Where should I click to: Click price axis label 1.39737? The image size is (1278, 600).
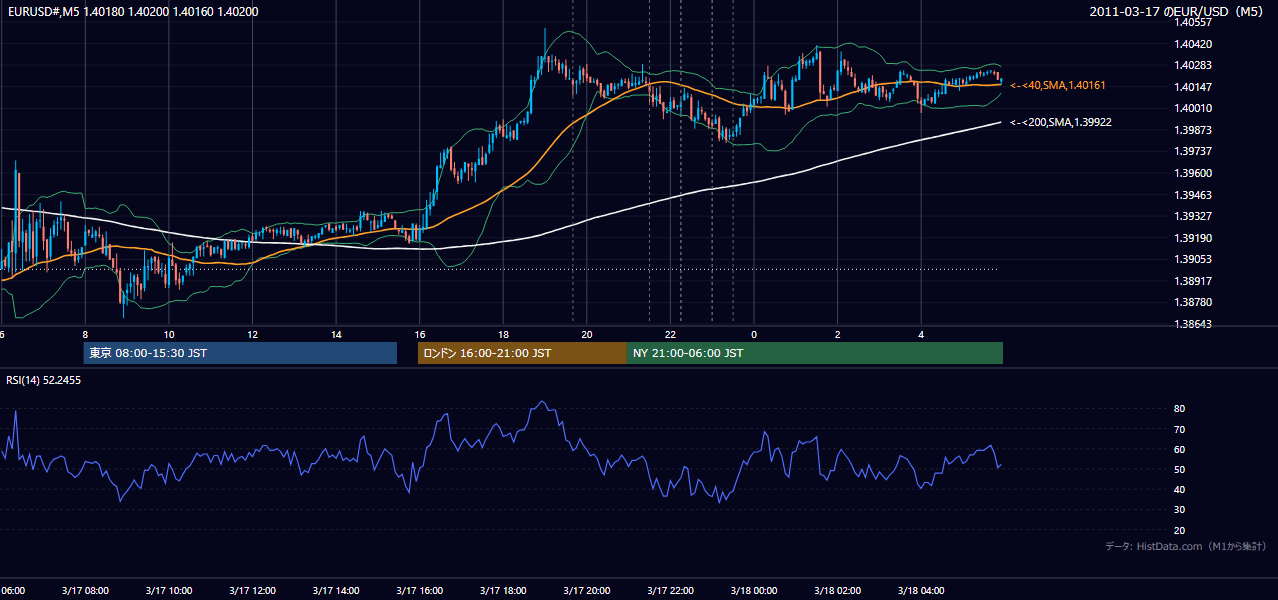click(1194, 151)
